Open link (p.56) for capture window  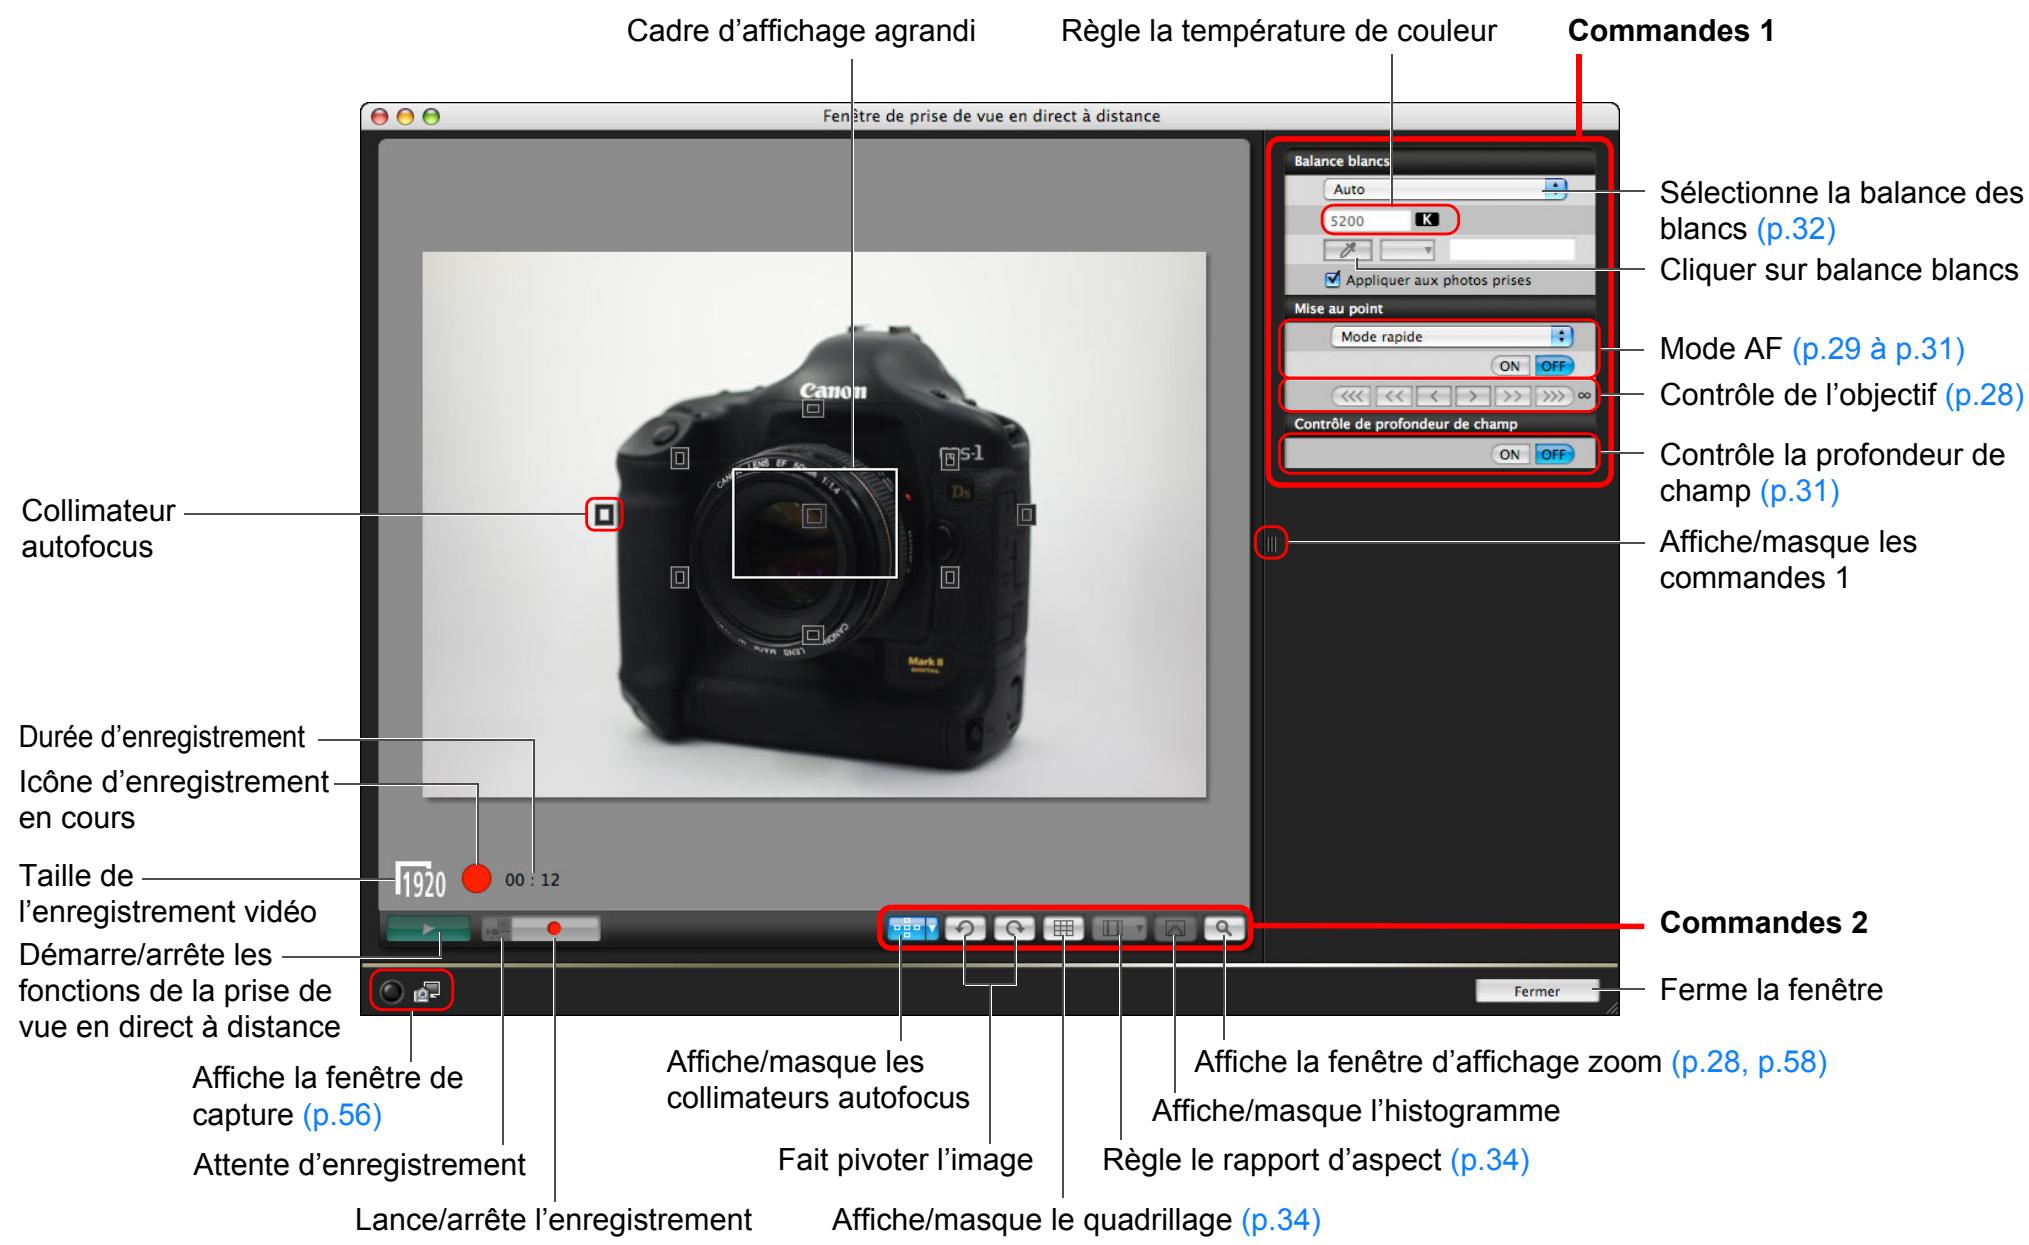342,1115
